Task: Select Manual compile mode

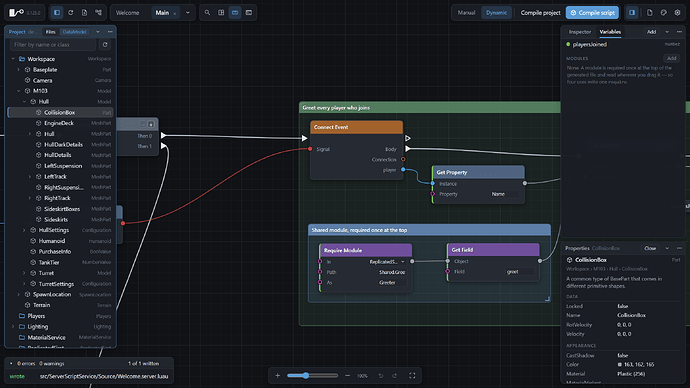Action: [466, 13]
